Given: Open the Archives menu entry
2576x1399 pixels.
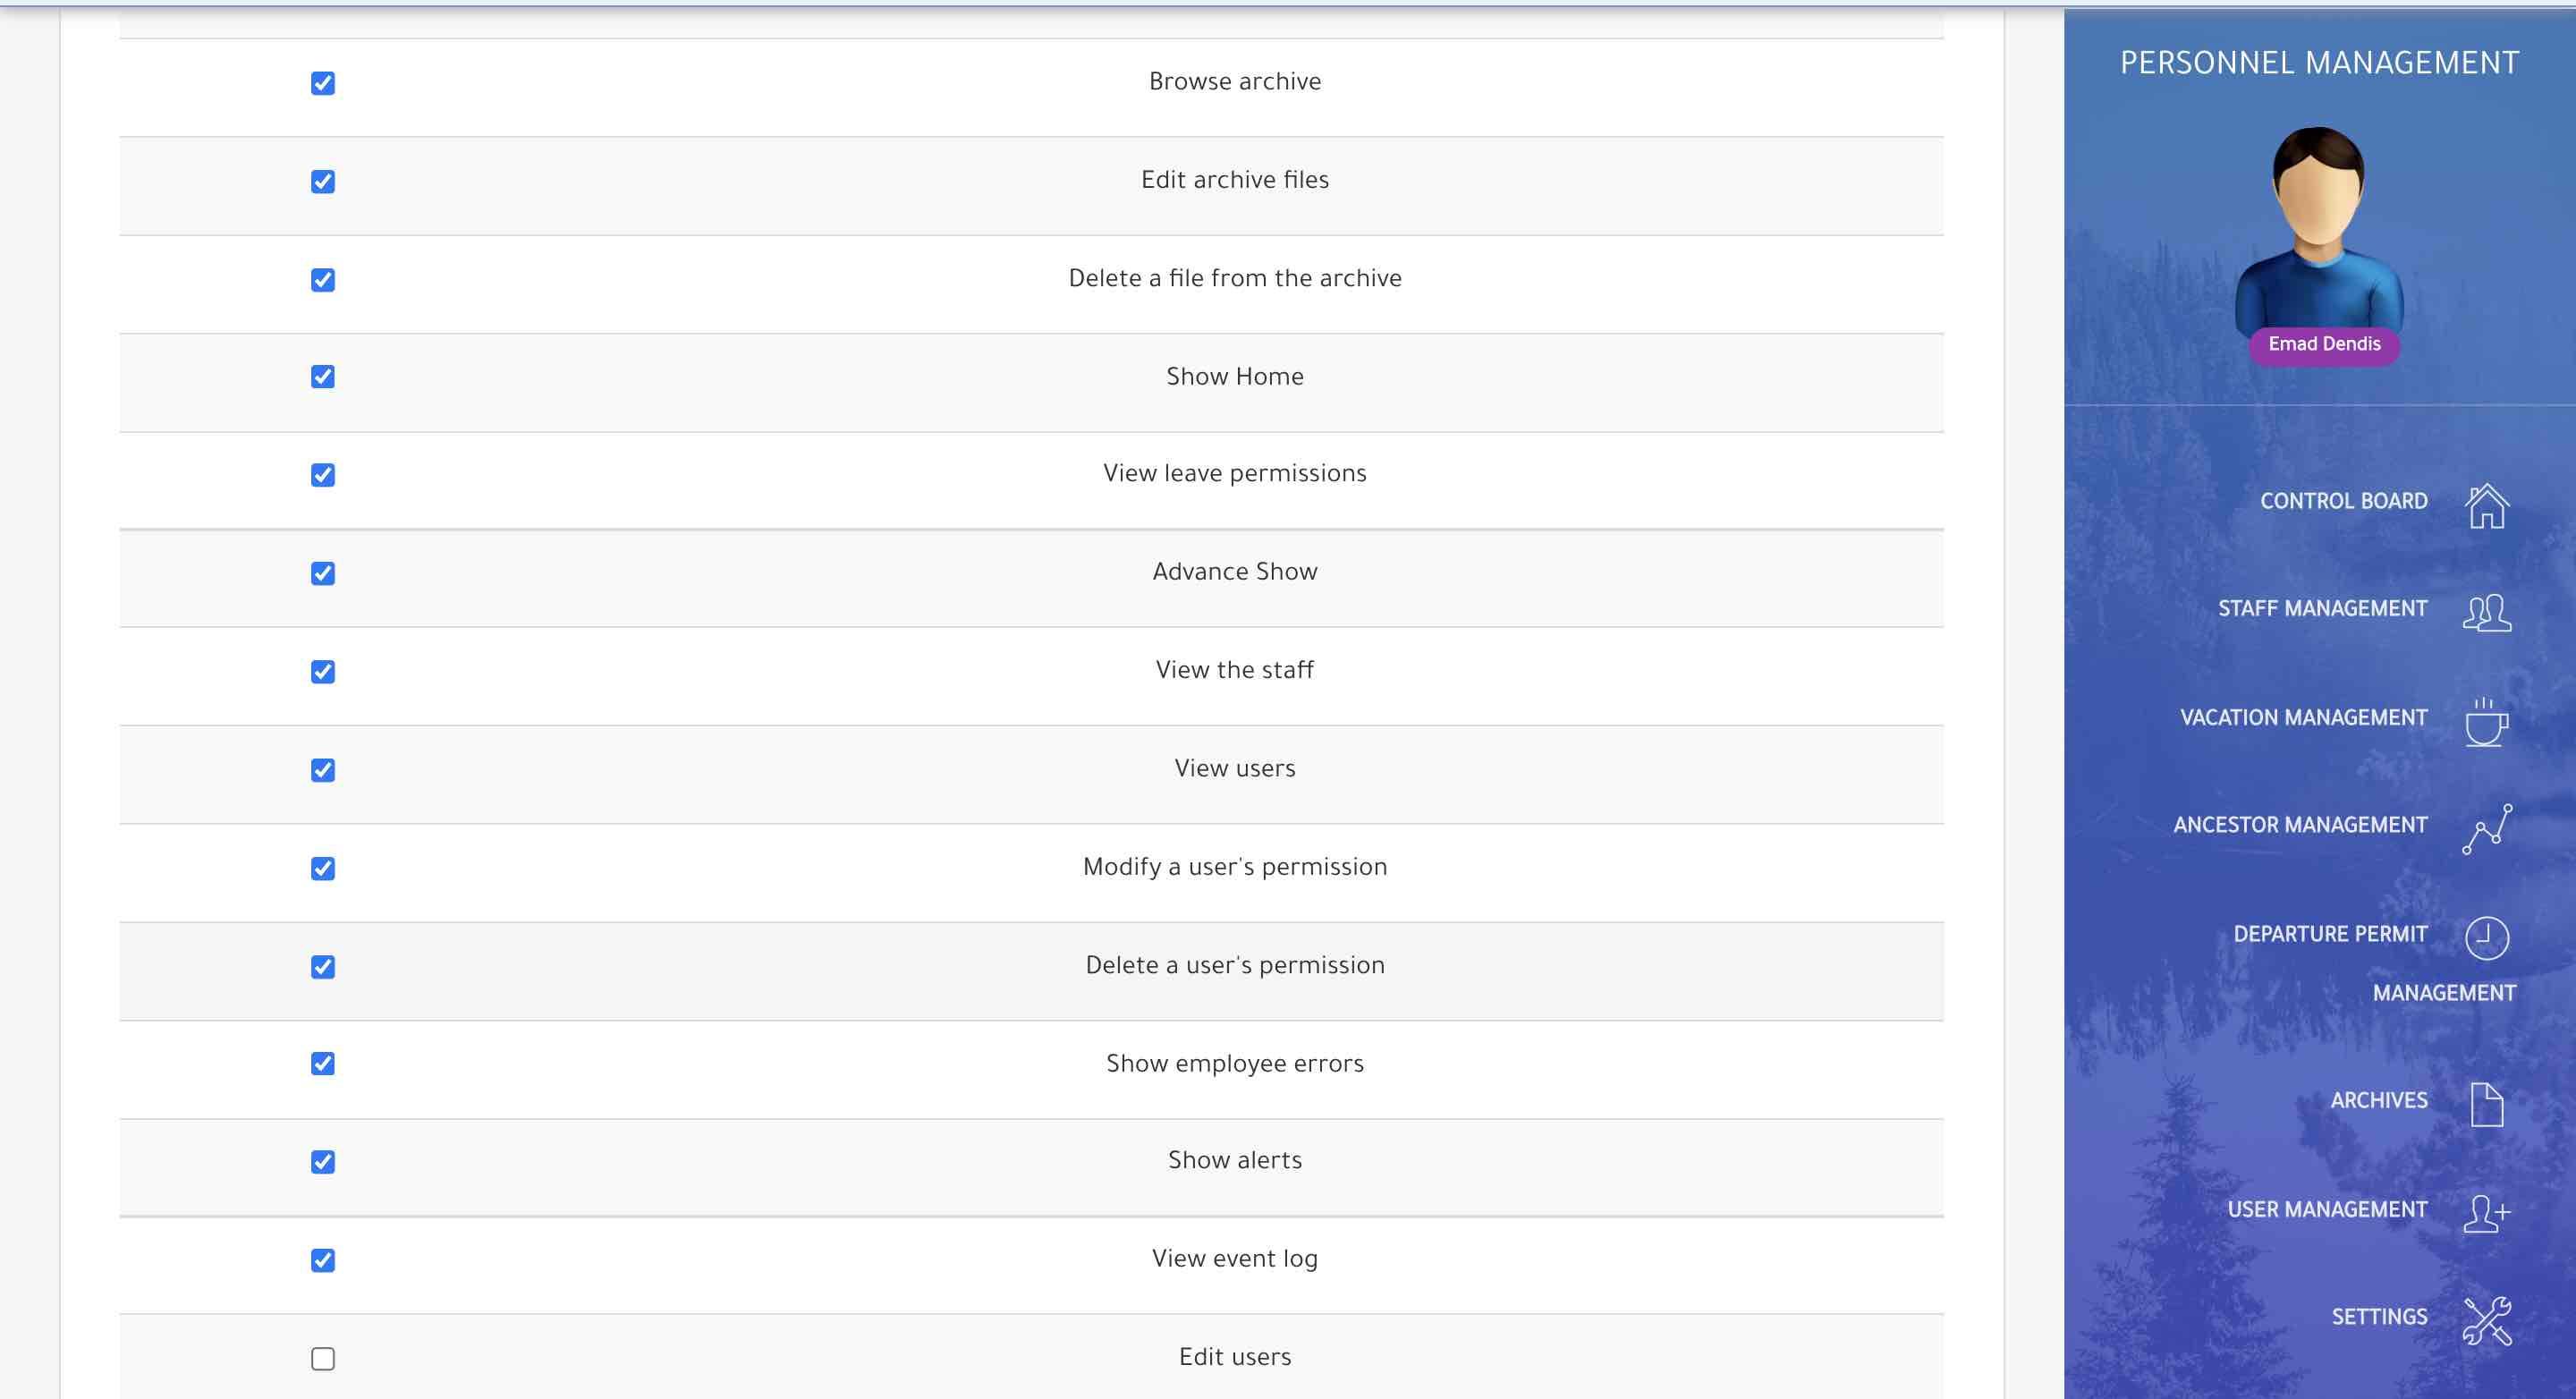Looking at the screenshot, I should [x=2378, y=1101].
